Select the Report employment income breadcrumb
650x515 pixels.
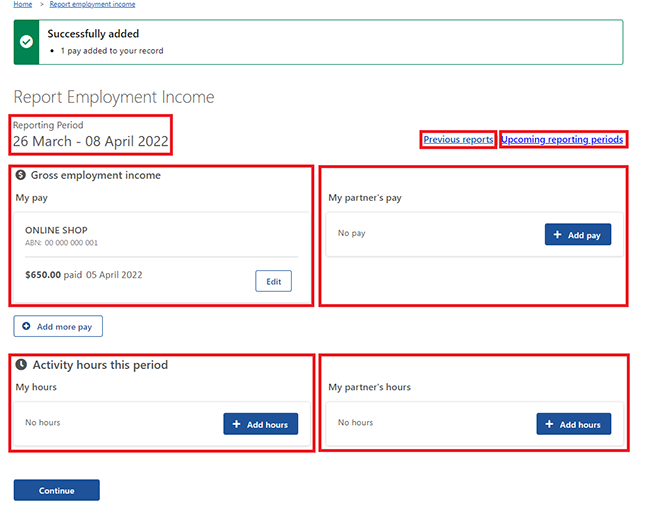pyautogui.click(x=92, y=4)
